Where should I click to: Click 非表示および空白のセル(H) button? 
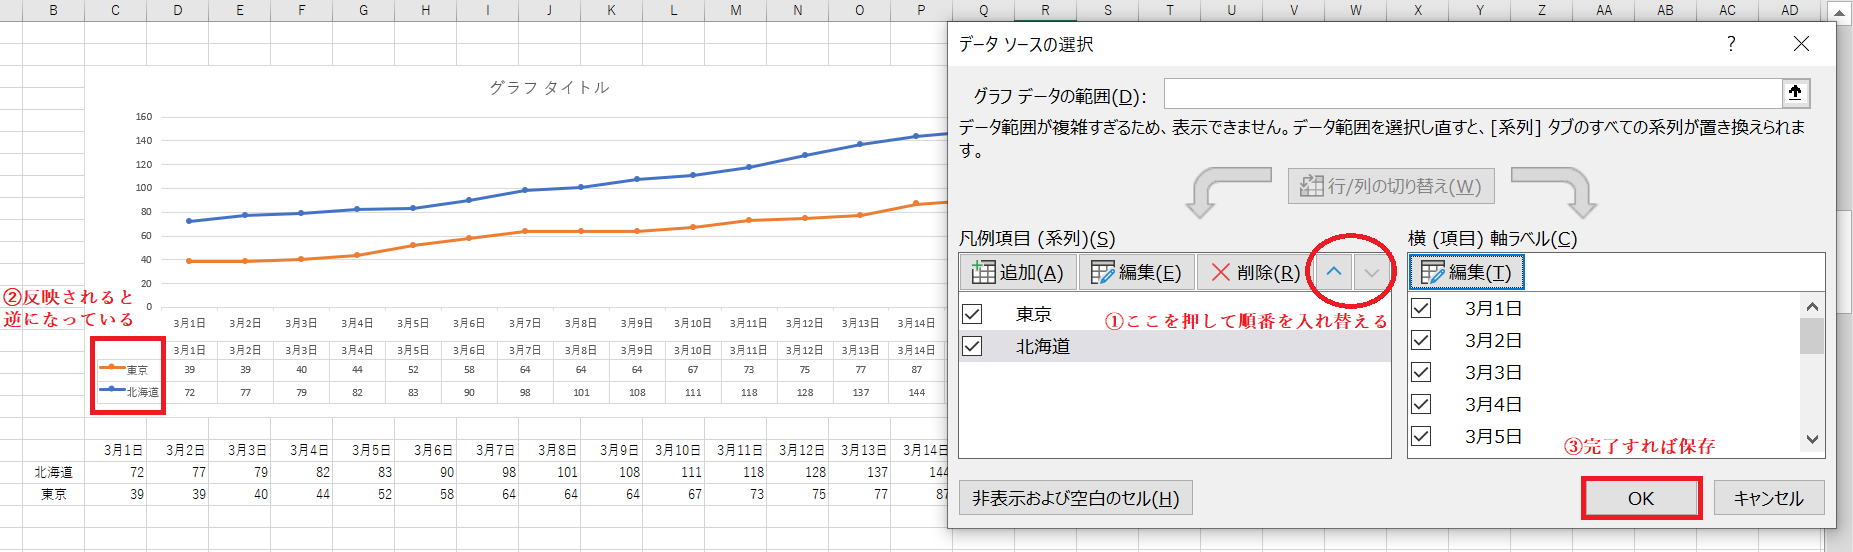[1076, 498]
